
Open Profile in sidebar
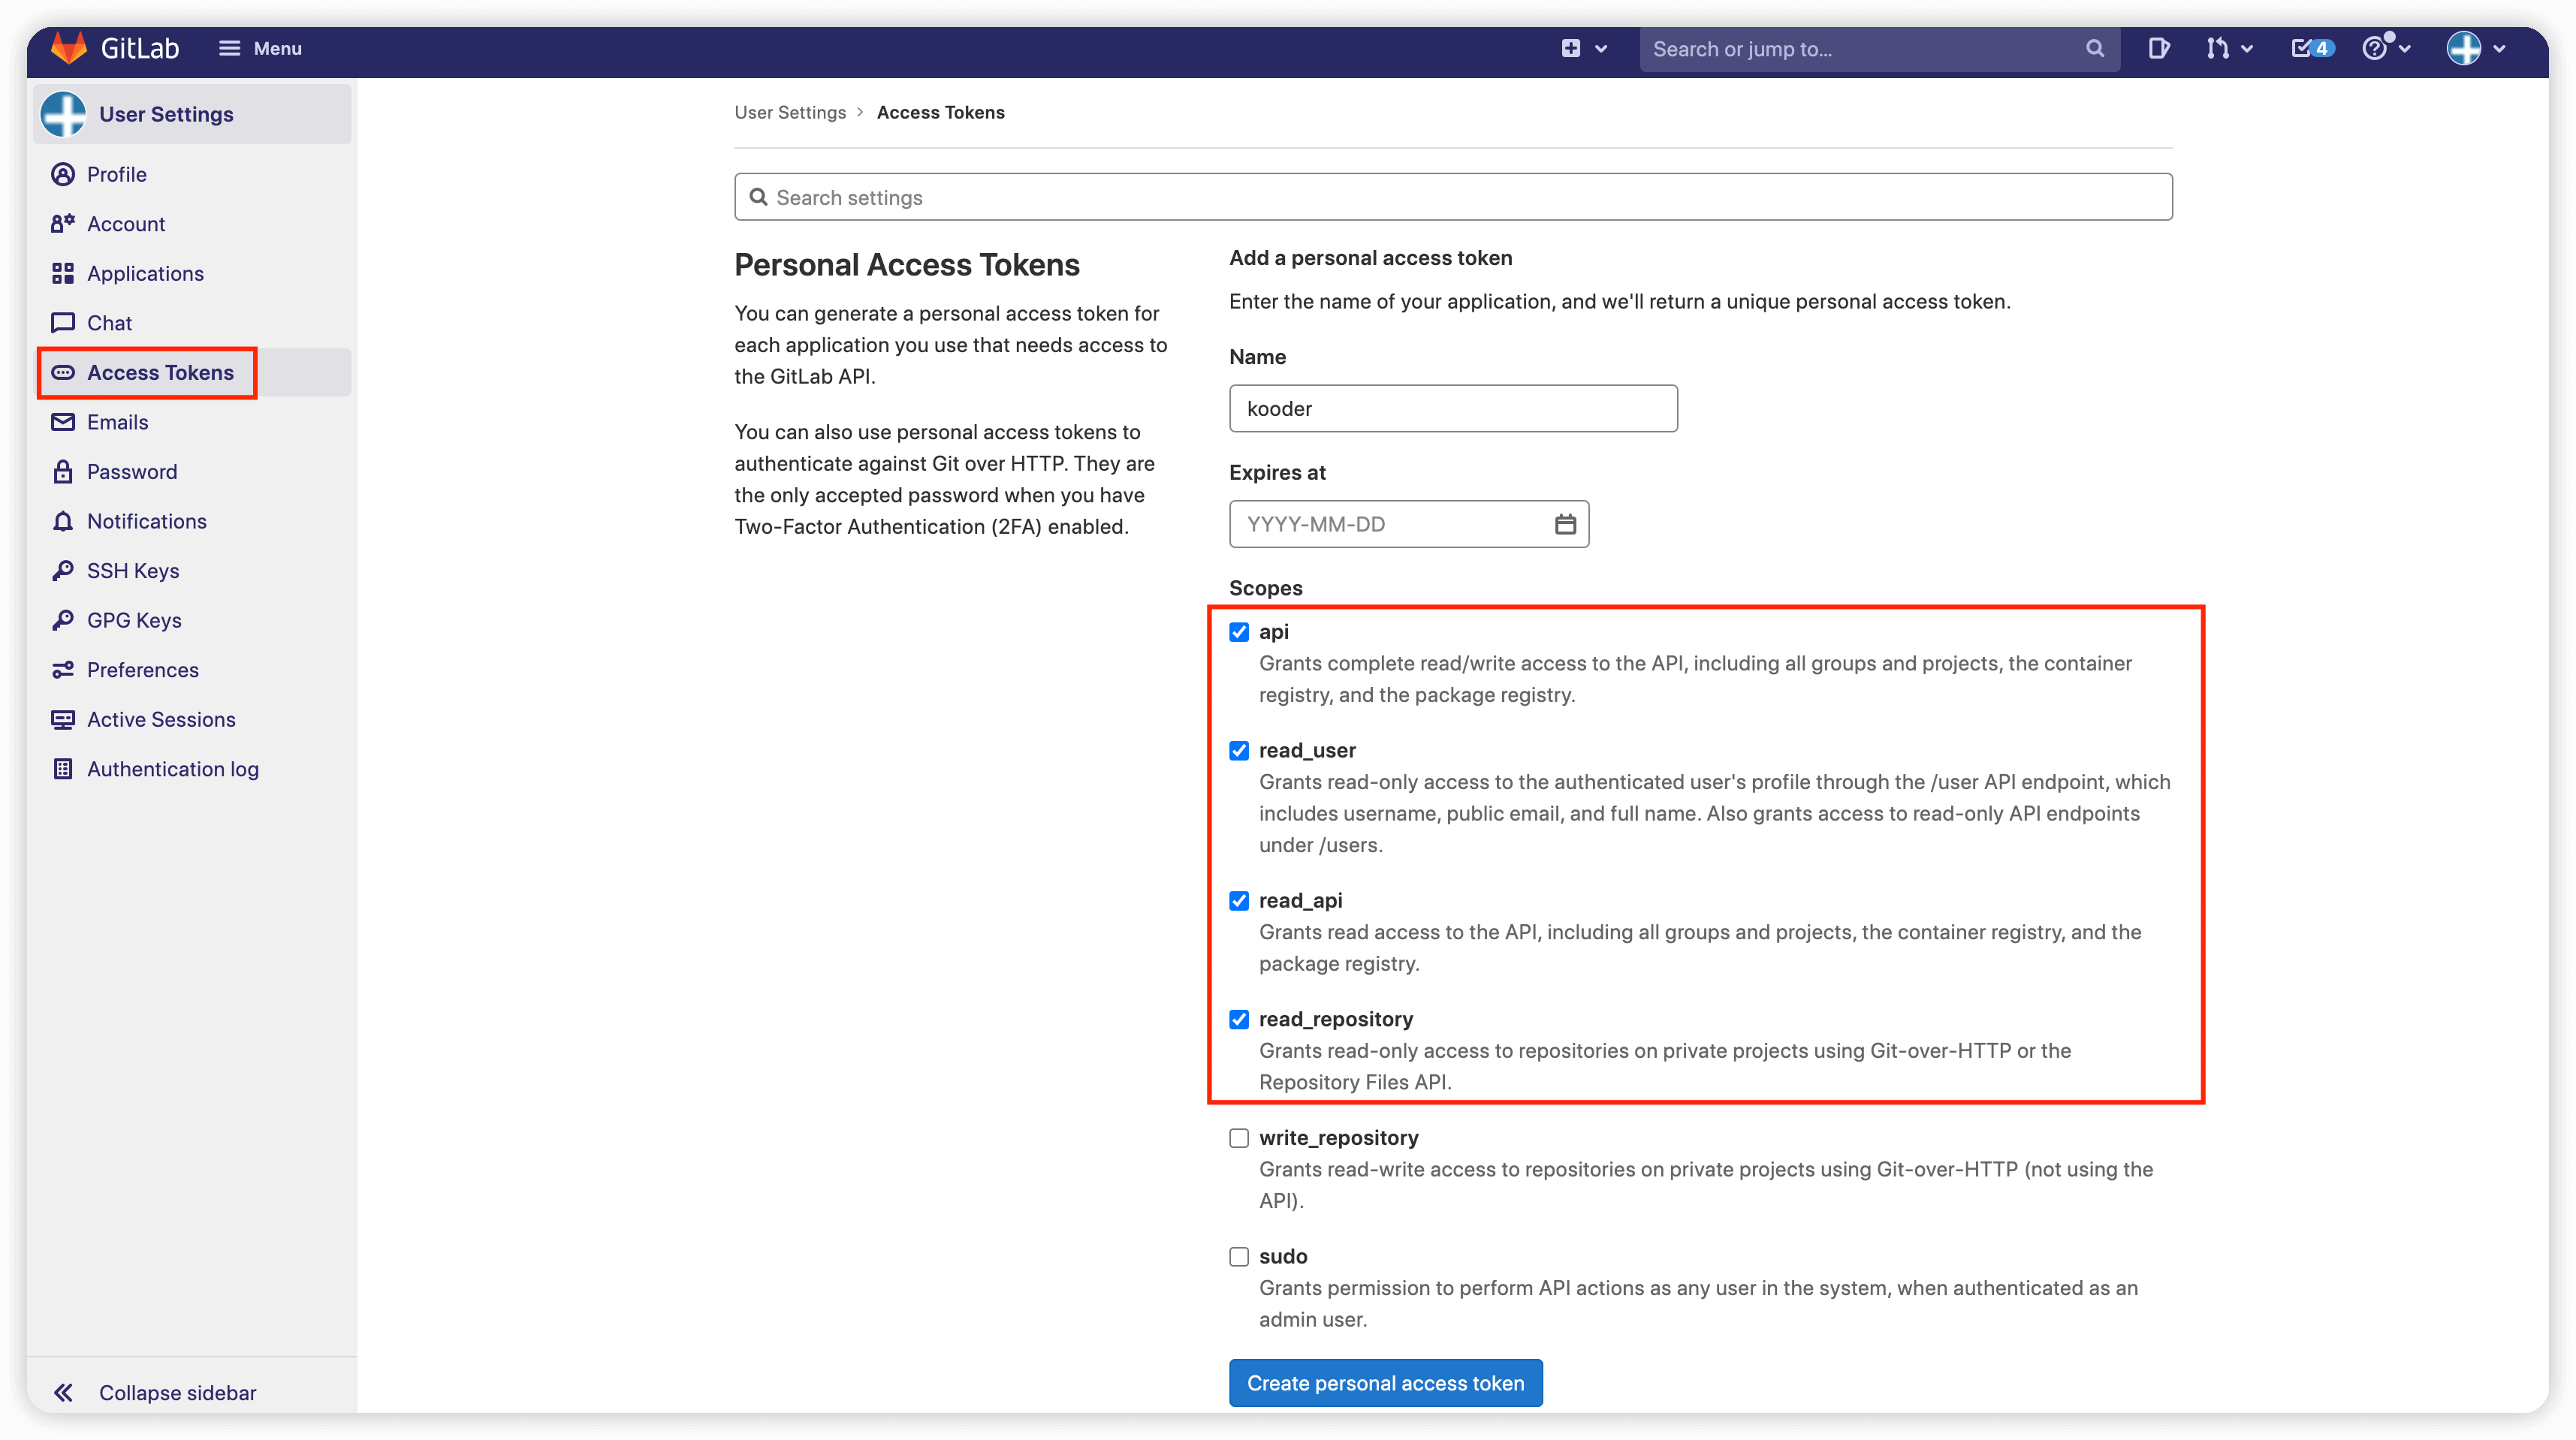pyautogui.click(x=193, y=174)
